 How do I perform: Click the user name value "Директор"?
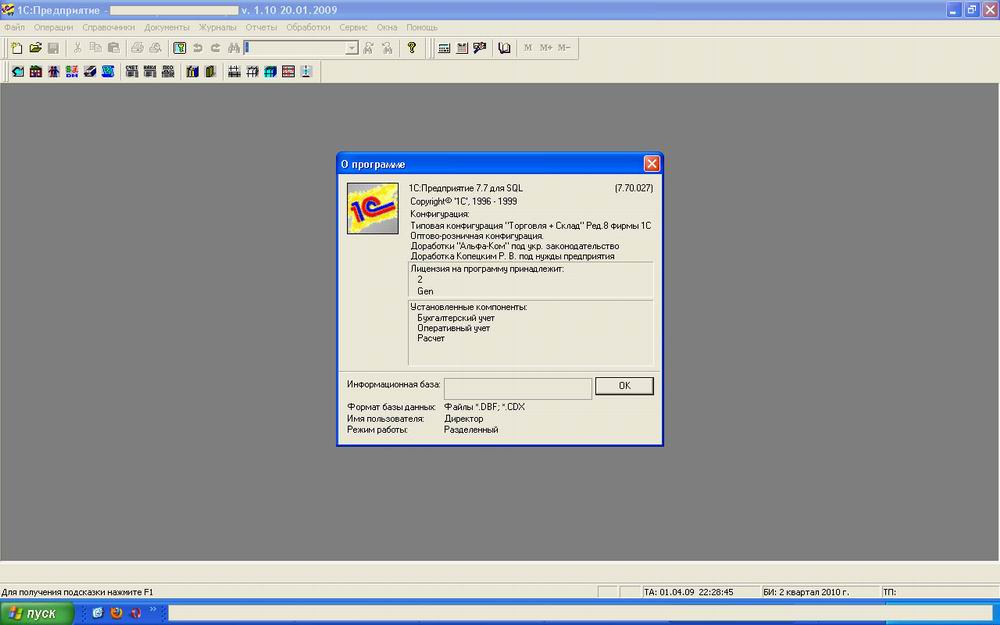click(464, 418)
